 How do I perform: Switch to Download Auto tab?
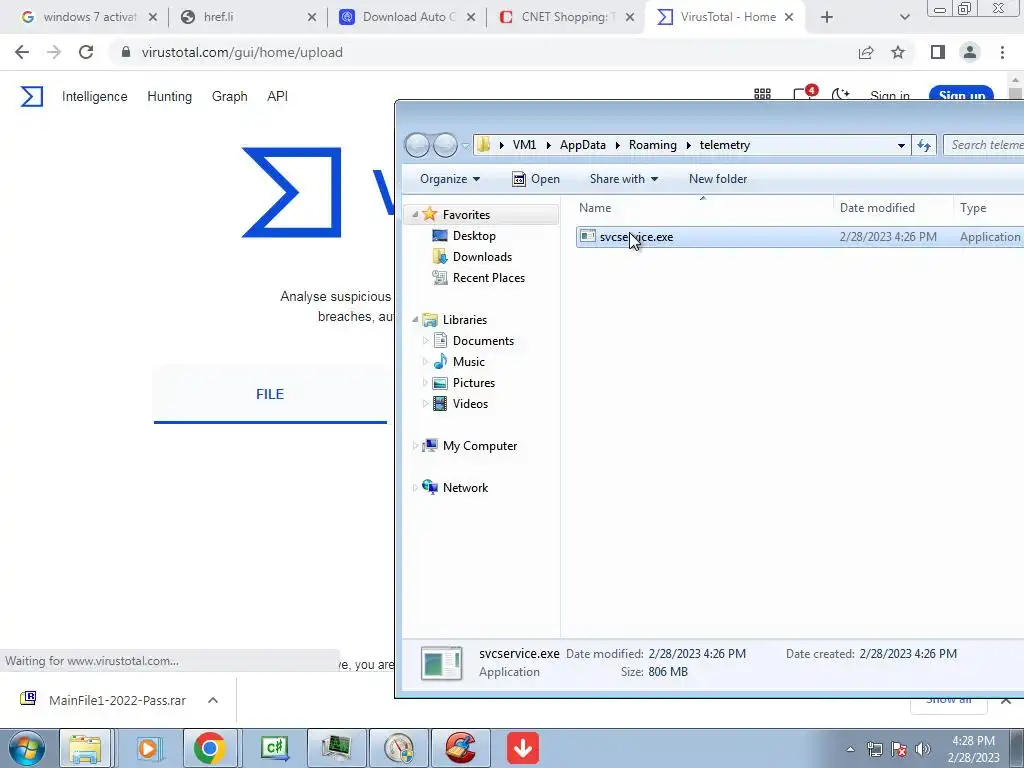coord(408,17)
